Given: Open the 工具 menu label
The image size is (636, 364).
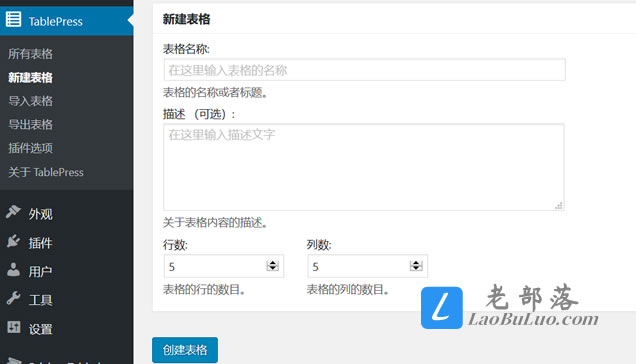Looking at the screenshot, I should [41, 300].
